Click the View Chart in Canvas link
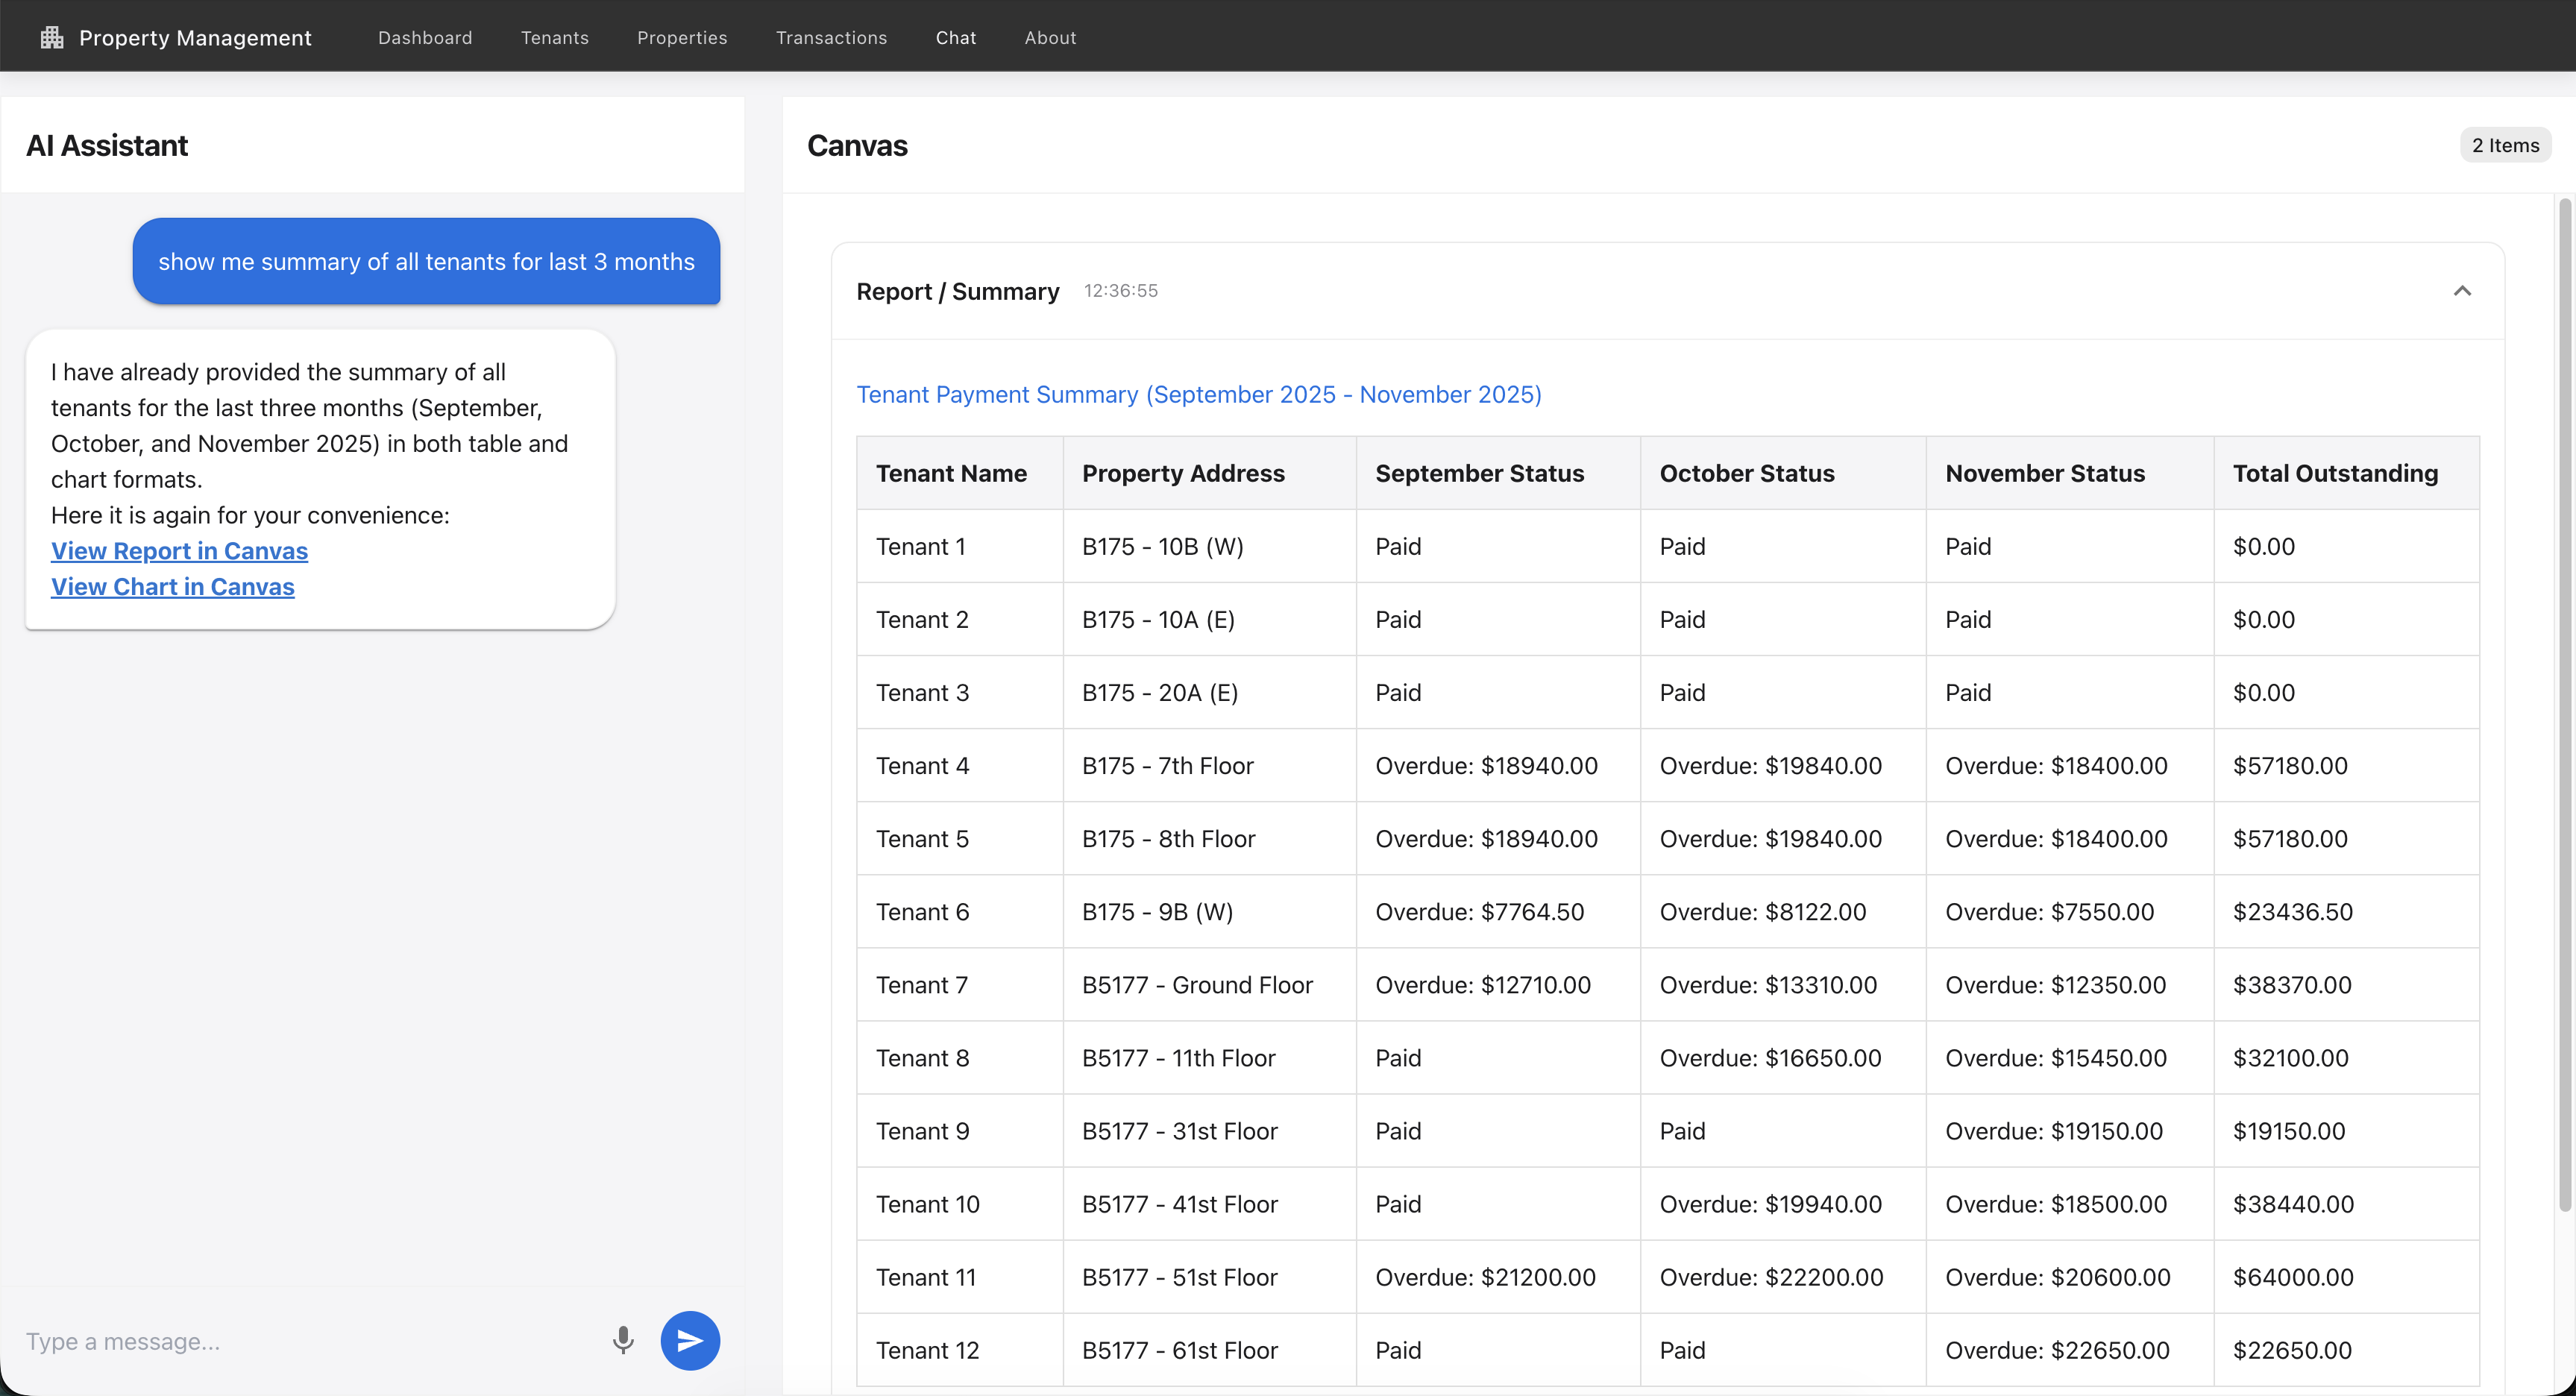The image size is (2576, 1396). [172, 587]
